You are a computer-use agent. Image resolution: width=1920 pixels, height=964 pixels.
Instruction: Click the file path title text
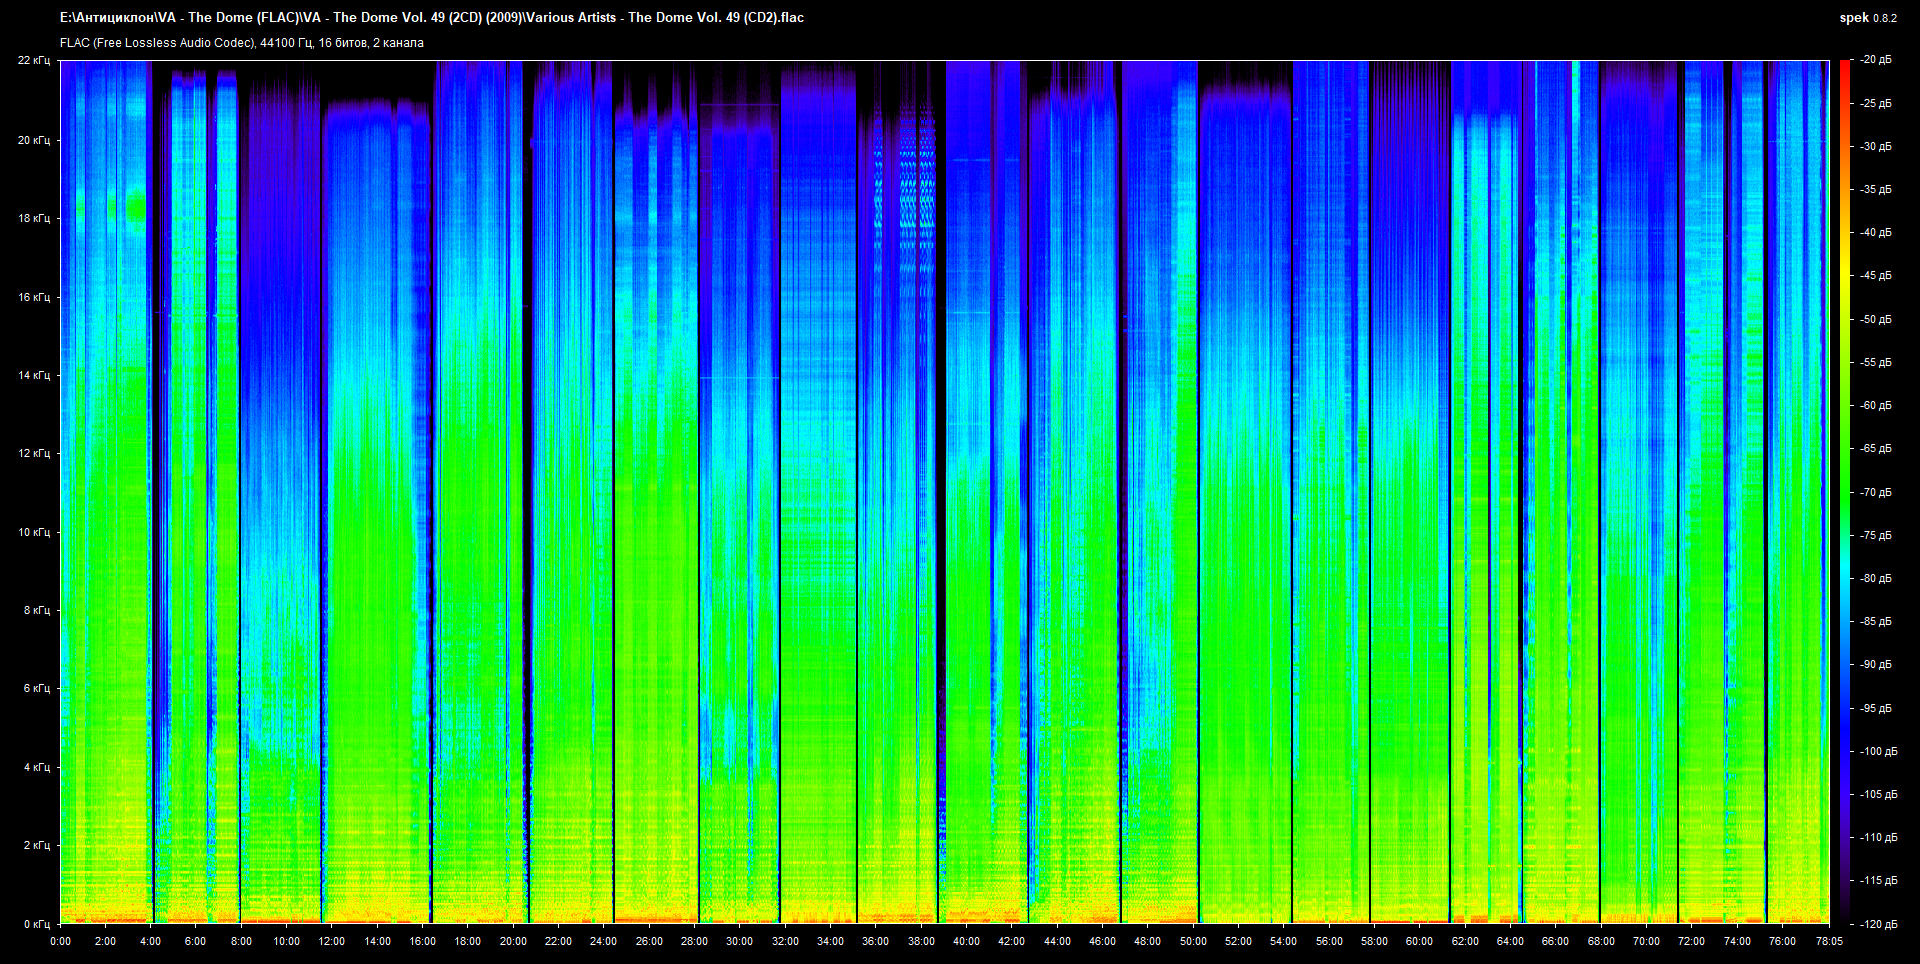(431, 18)
